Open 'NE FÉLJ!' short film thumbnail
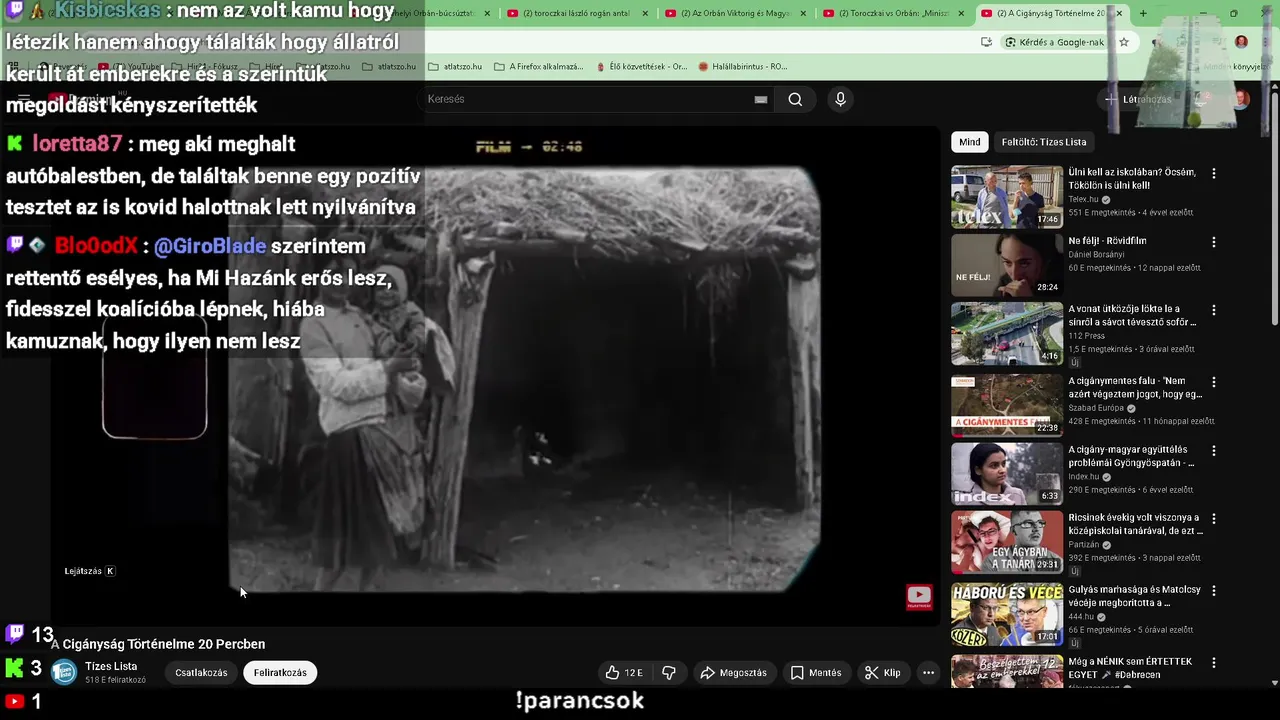1280x720 pixels. [x=1006, y=266]
